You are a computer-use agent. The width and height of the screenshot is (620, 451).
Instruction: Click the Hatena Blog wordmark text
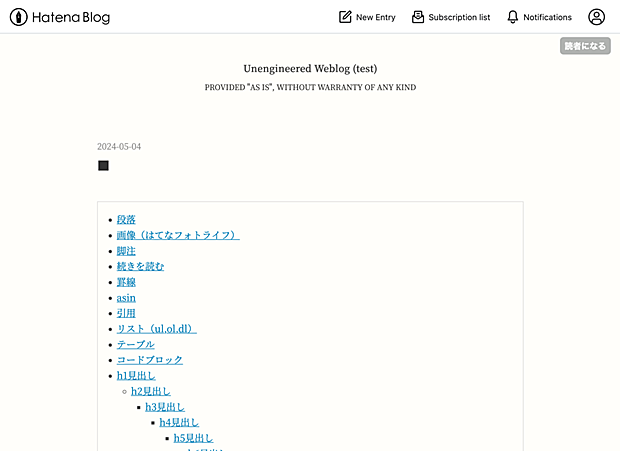tap(71, 17)
